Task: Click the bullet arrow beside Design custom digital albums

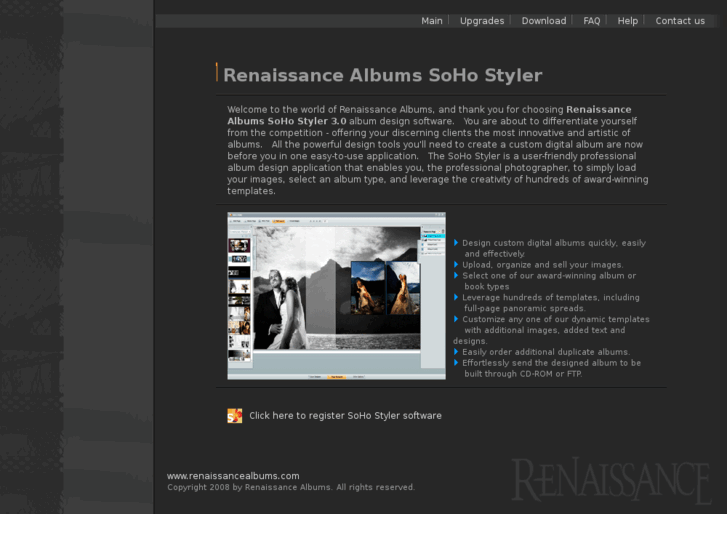Action: click(456, 243)
